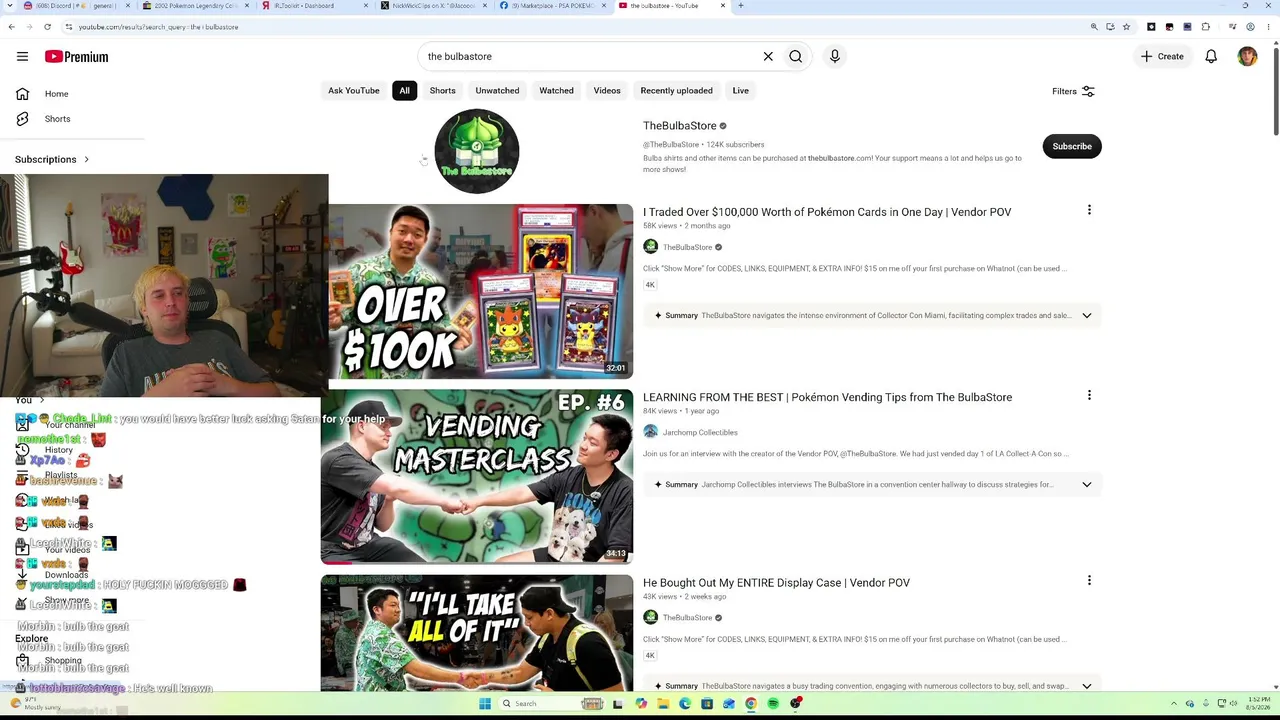Viewport: 1280px width, 720px height.
Task: Click the Create button
Action: tap(1162, 57)
